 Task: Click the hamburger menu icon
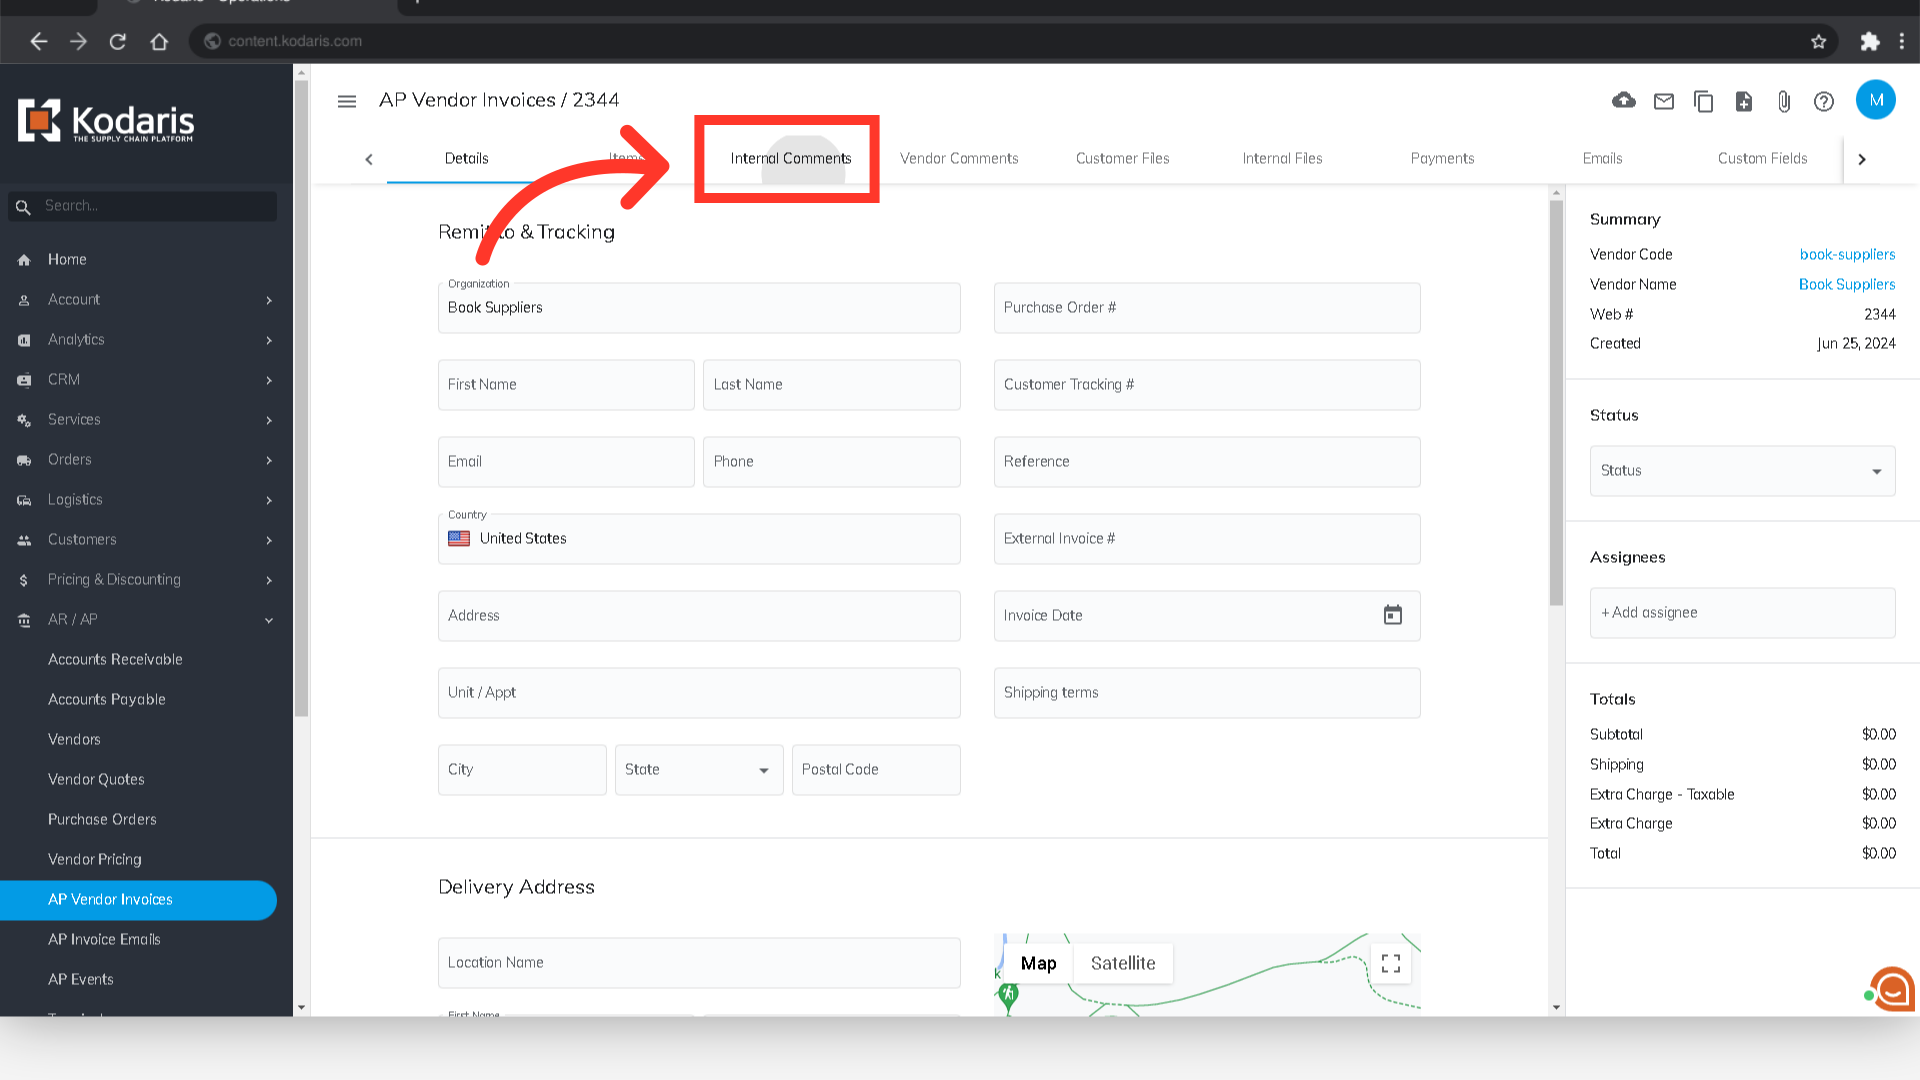(x=347, y=101)
